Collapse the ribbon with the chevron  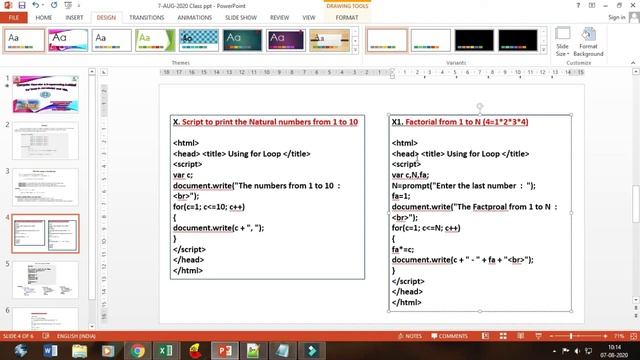(x=633, y=63)
